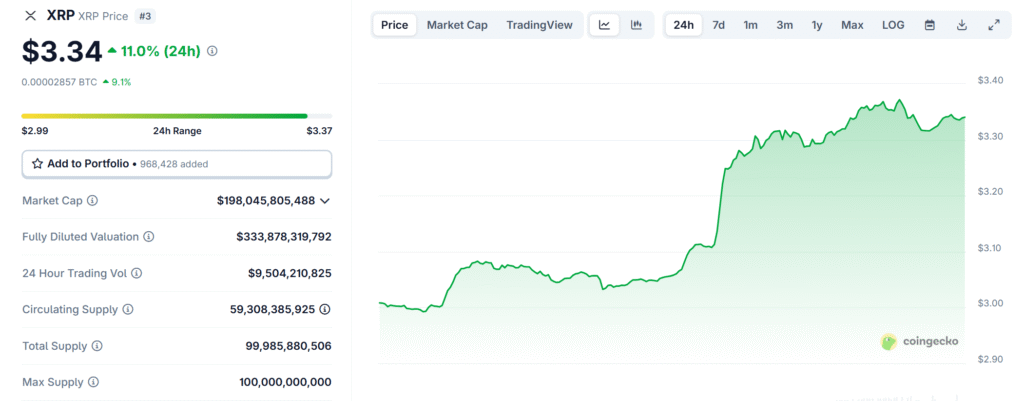Image resolution: width=1024 pixels, height=401 pixels.
Task: Click the line chart view icon
Action: [604, 25]
